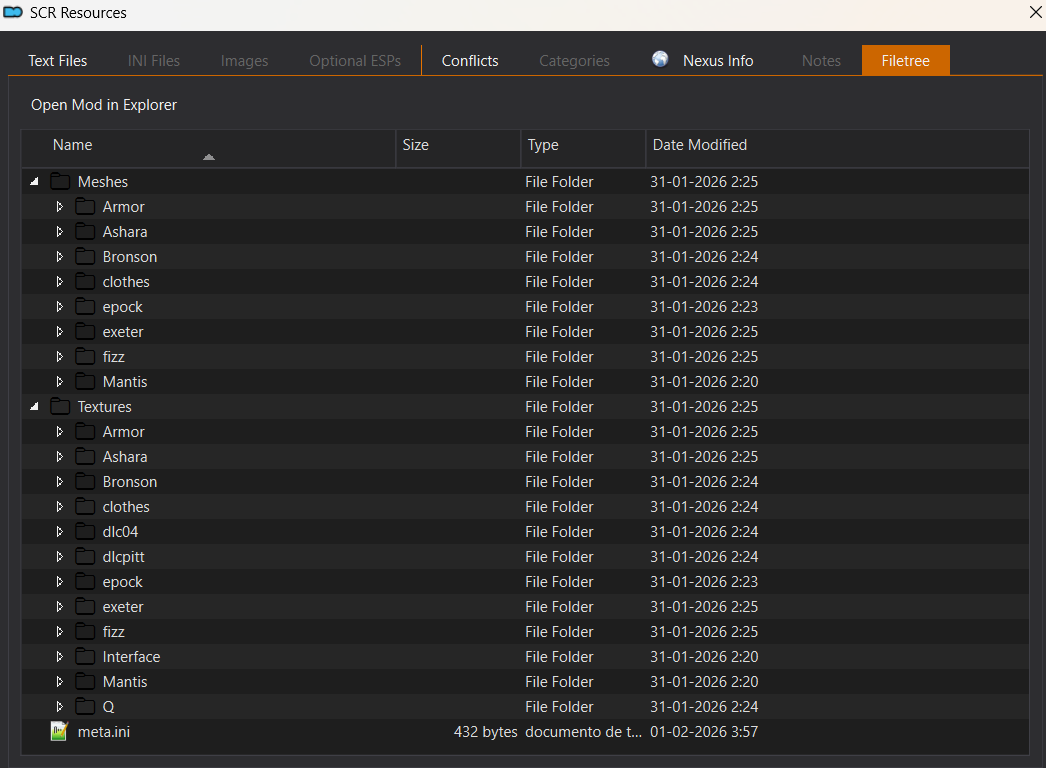Sort by the Size column header
The width and height of the screenshot is (1046, 768).
pos(458,148)
